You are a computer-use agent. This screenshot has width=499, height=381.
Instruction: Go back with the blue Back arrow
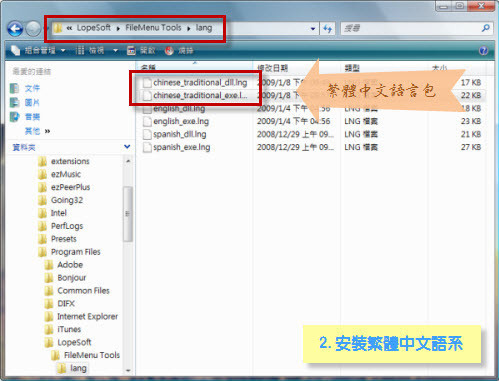[15, 29]
